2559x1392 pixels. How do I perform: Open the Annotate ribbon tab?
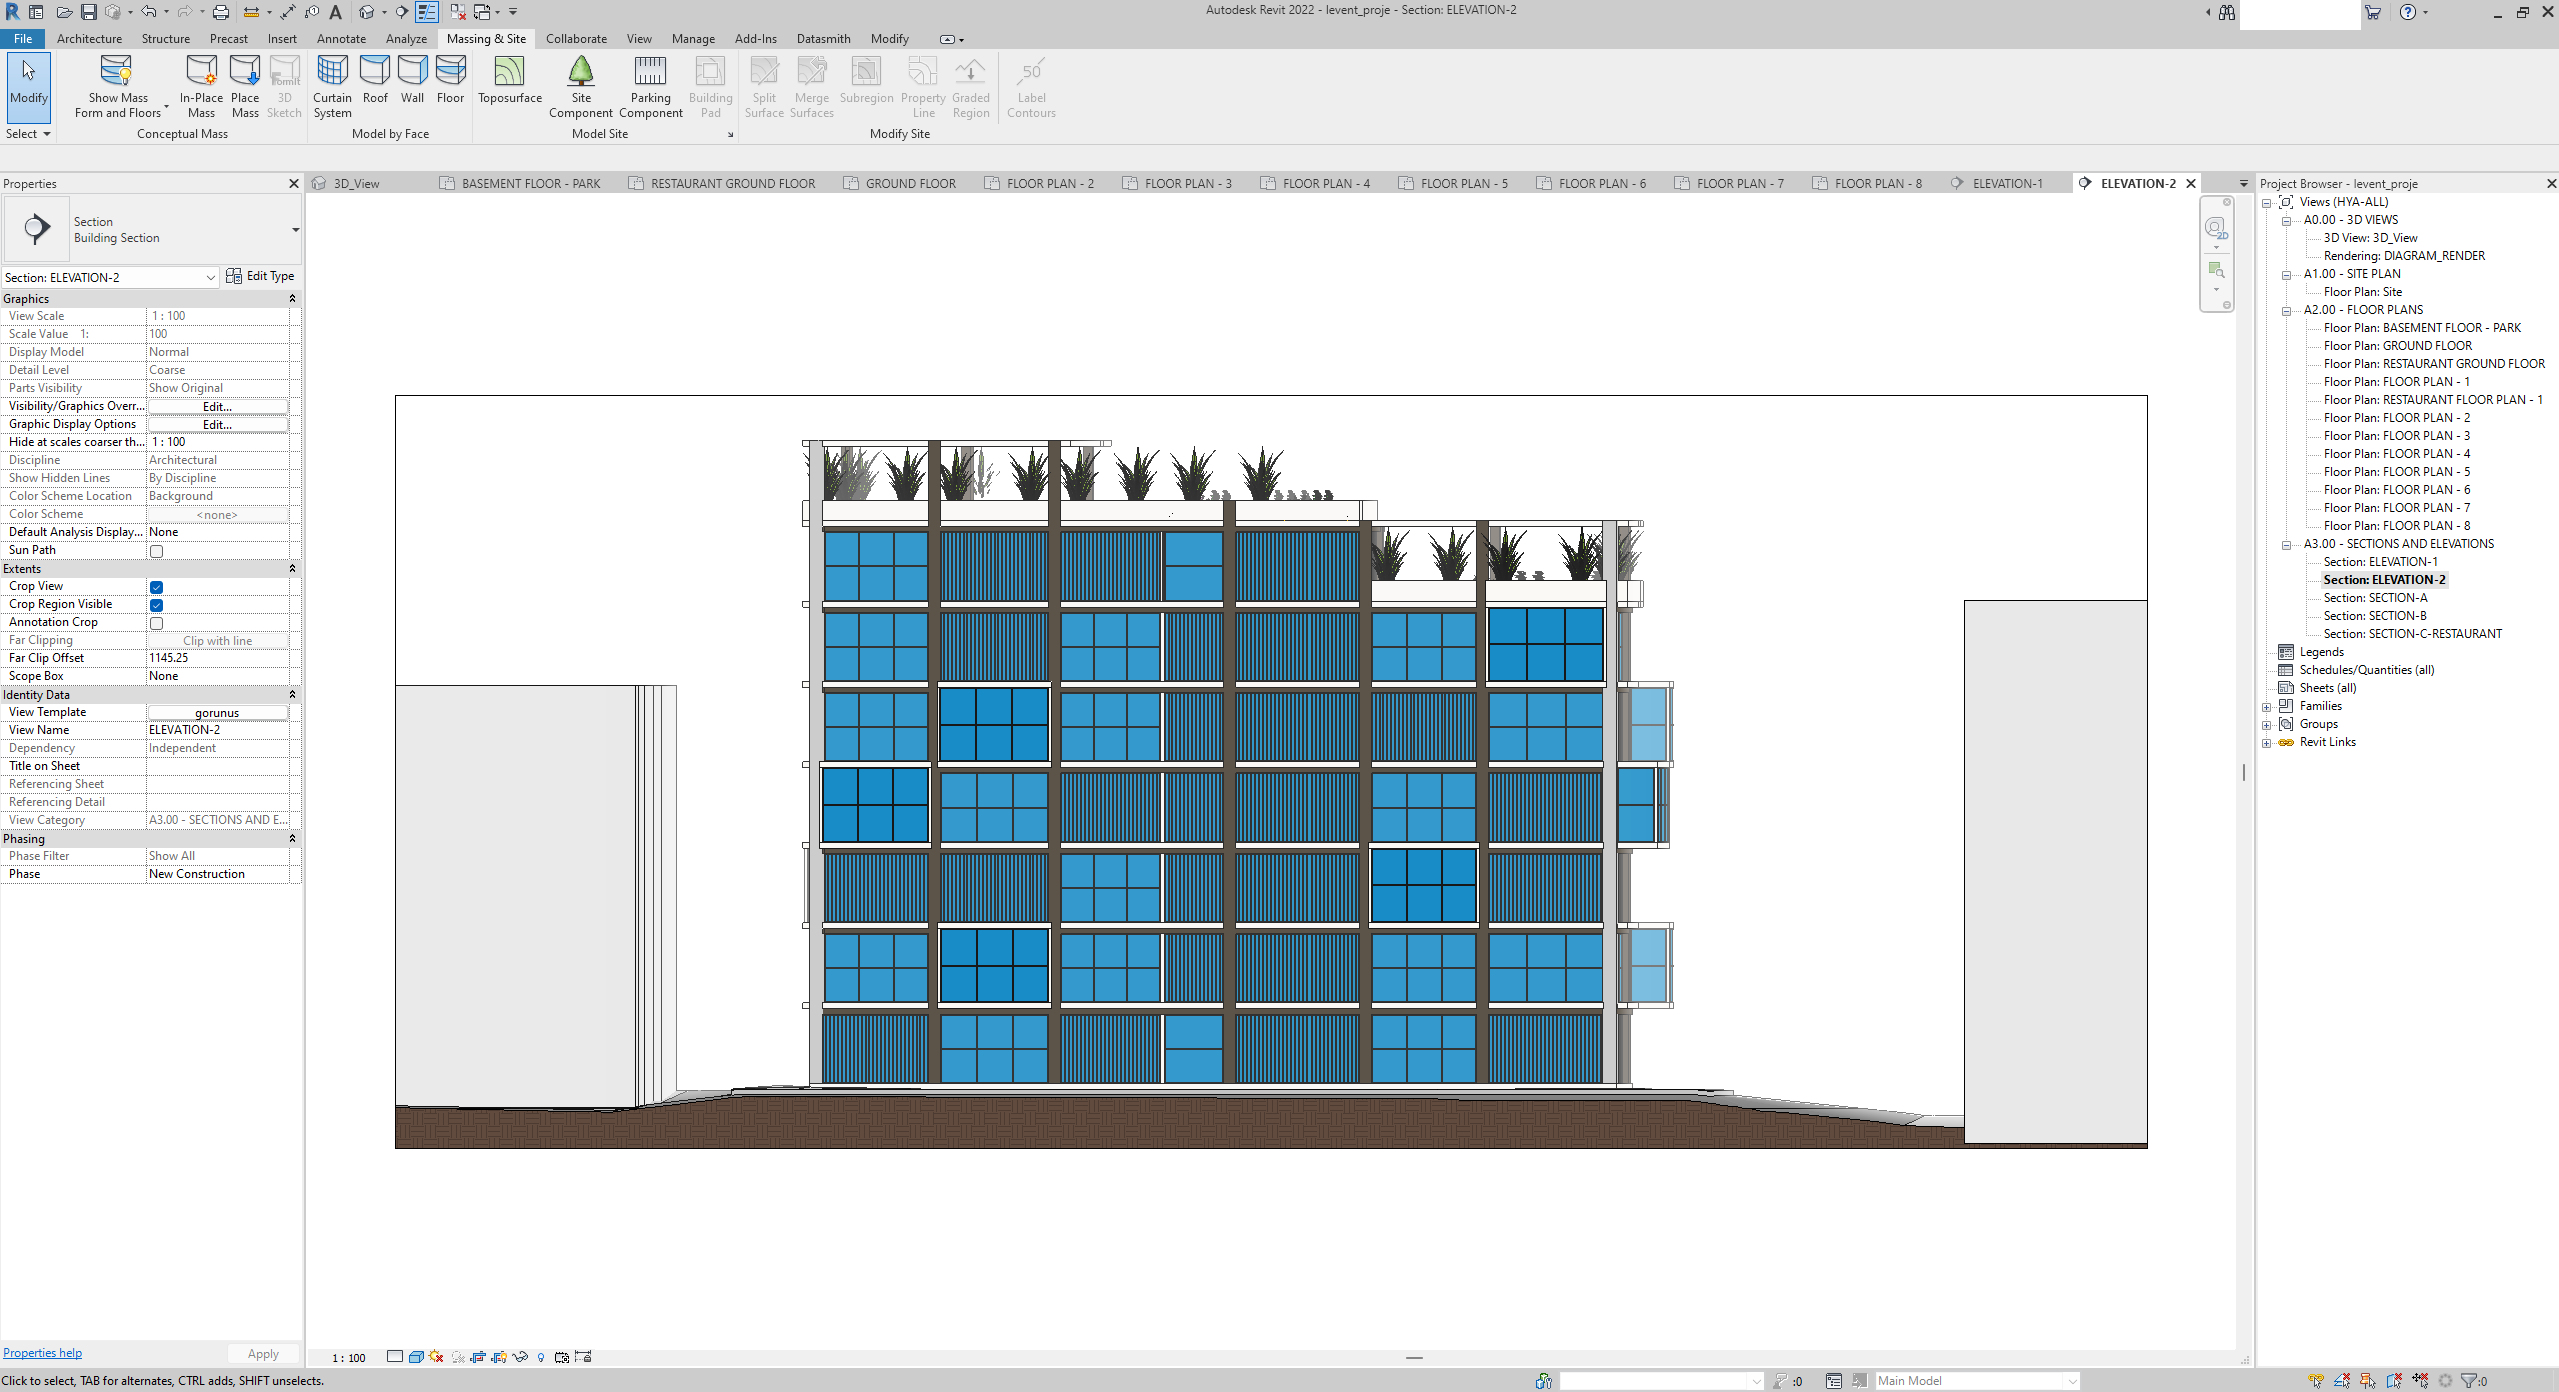click(341, 39)
